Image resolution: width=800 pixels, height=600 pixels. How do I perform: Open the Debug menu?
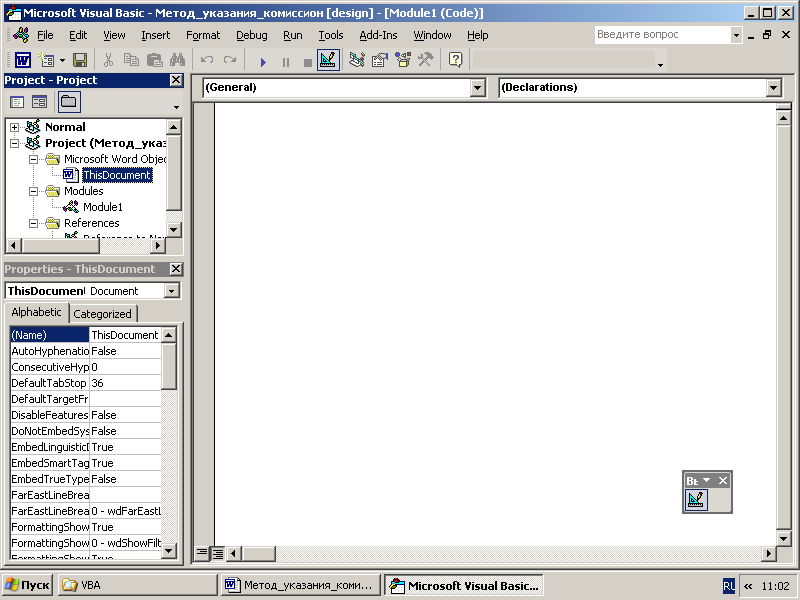[252, 35]
